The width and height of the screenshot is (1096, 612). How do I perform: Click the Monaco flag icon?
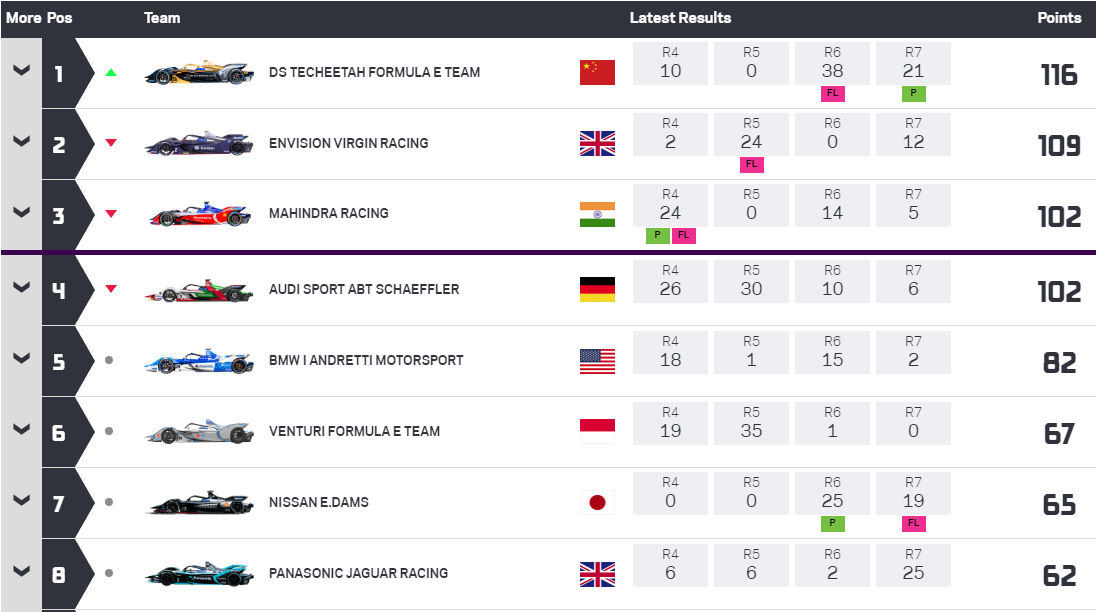pos(597,431)
